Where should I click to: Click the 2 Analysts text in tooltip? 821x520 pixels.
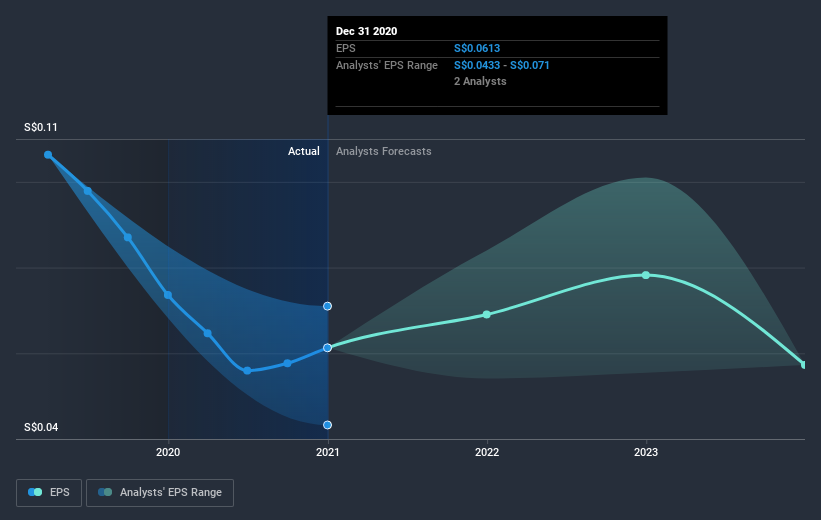(480, 81)
